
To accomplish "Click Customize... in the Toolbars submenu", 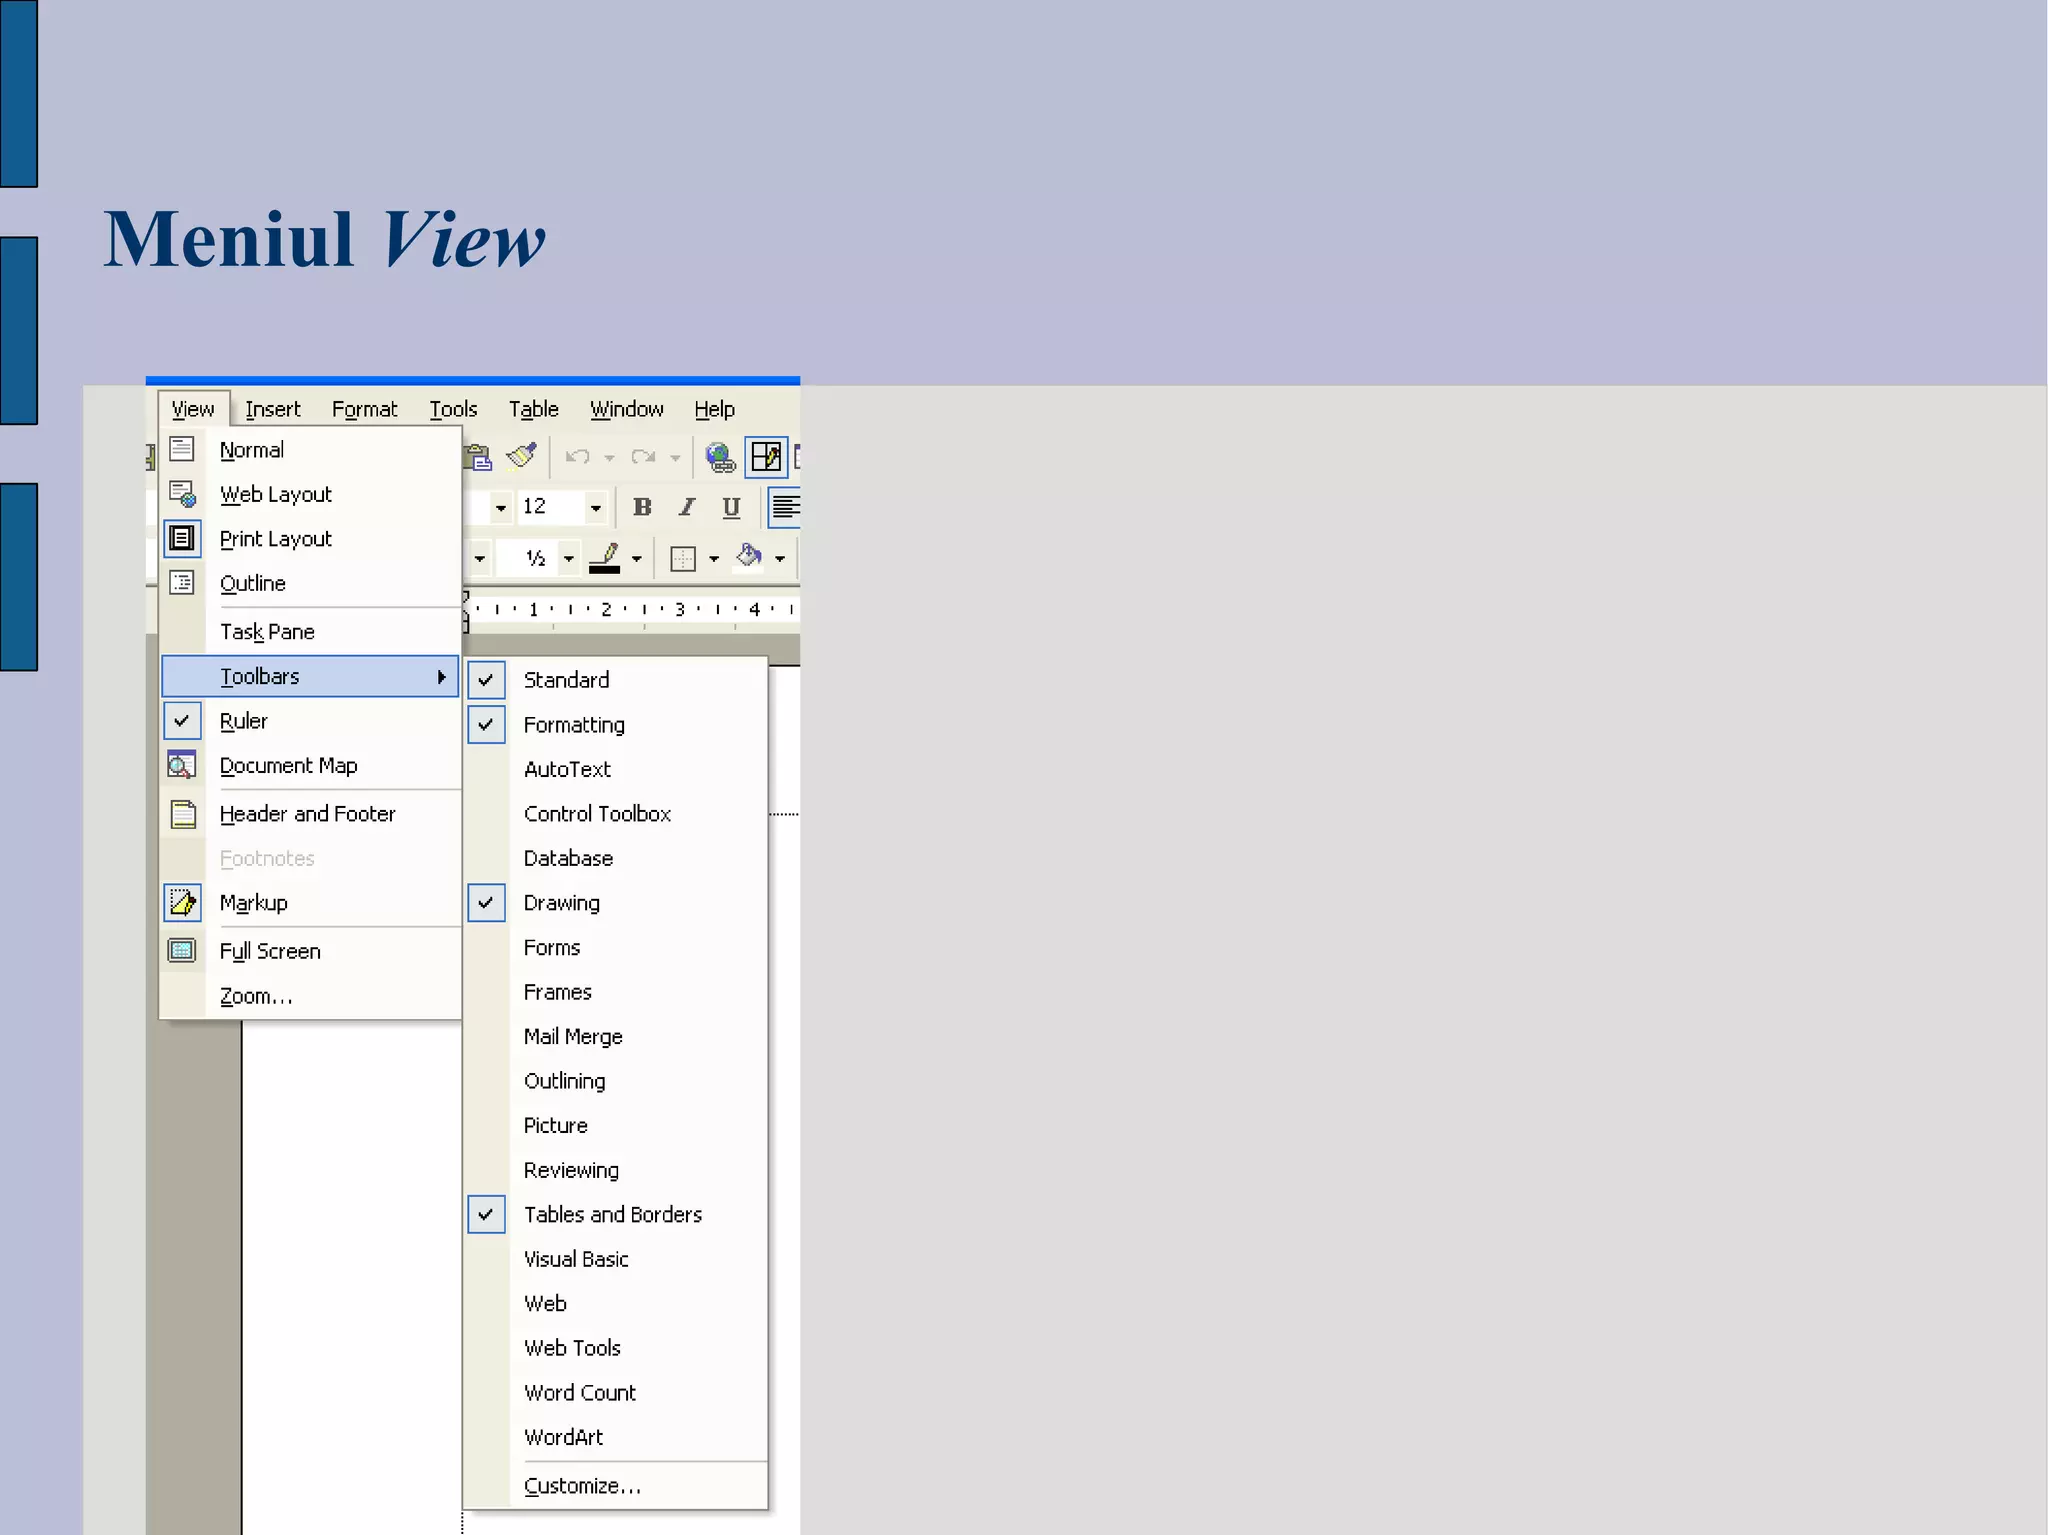I will pos(582,1486).
